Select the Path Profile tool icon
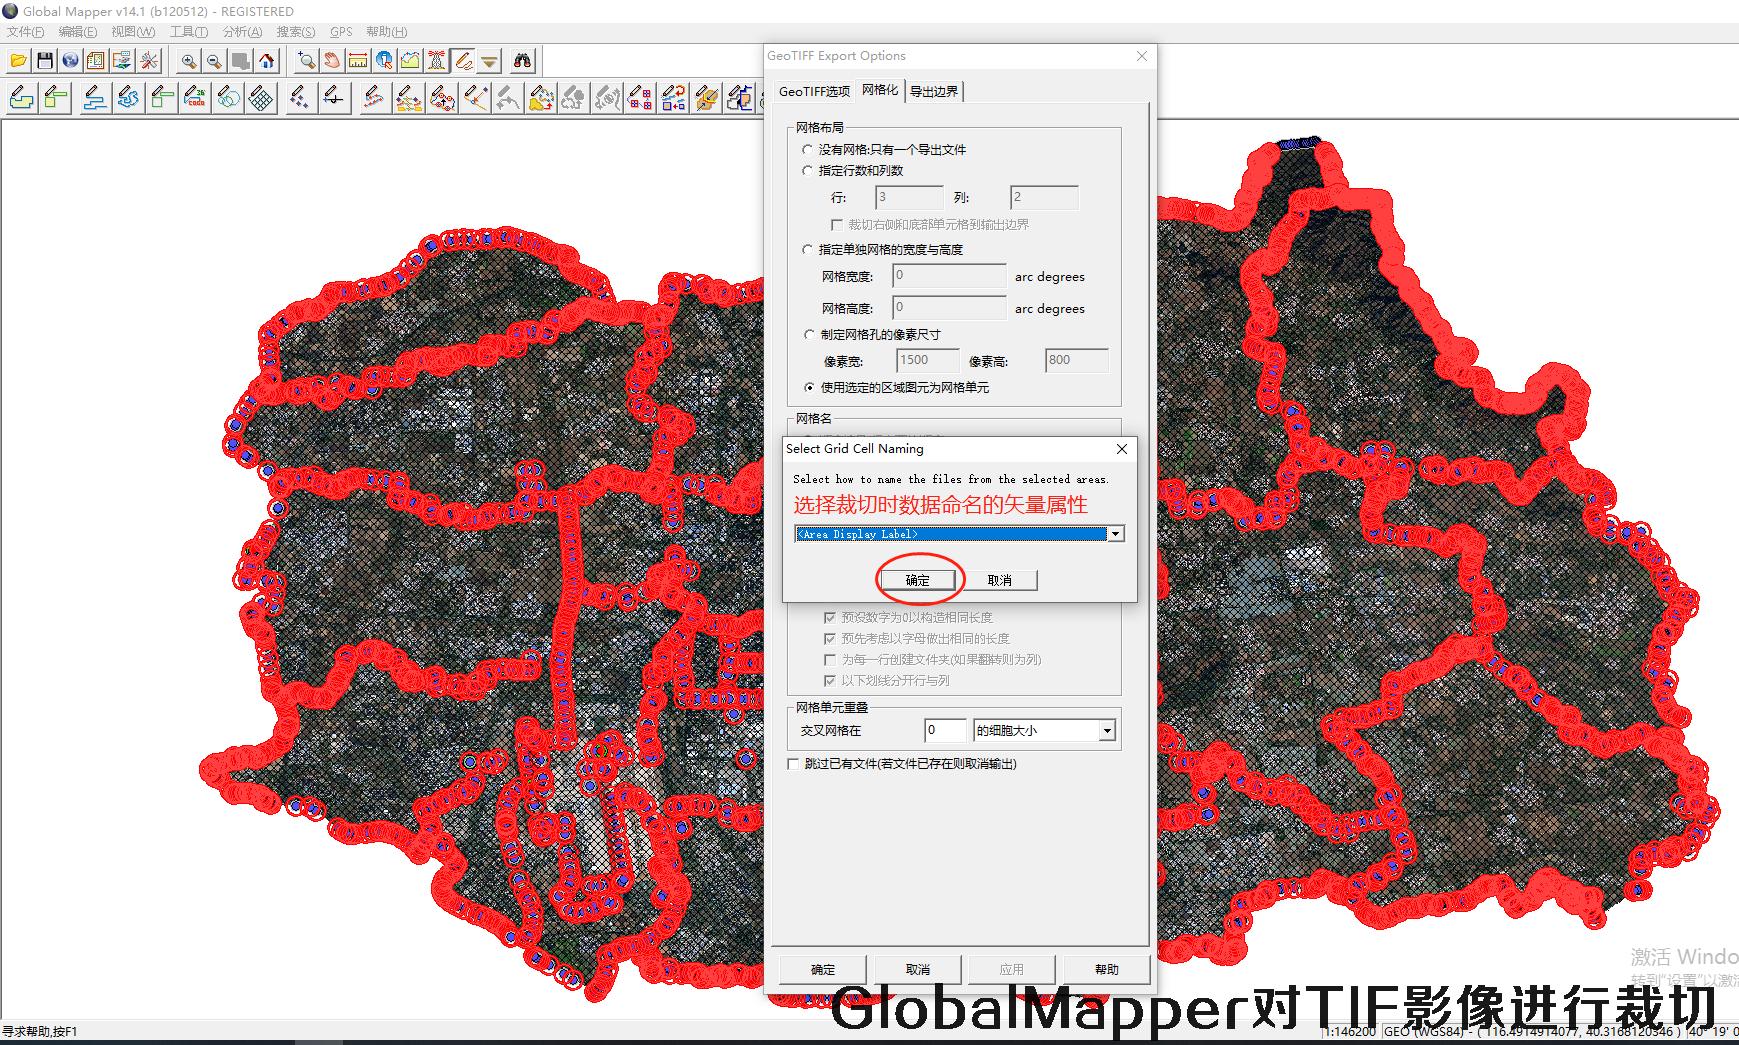 pos(410,61)
